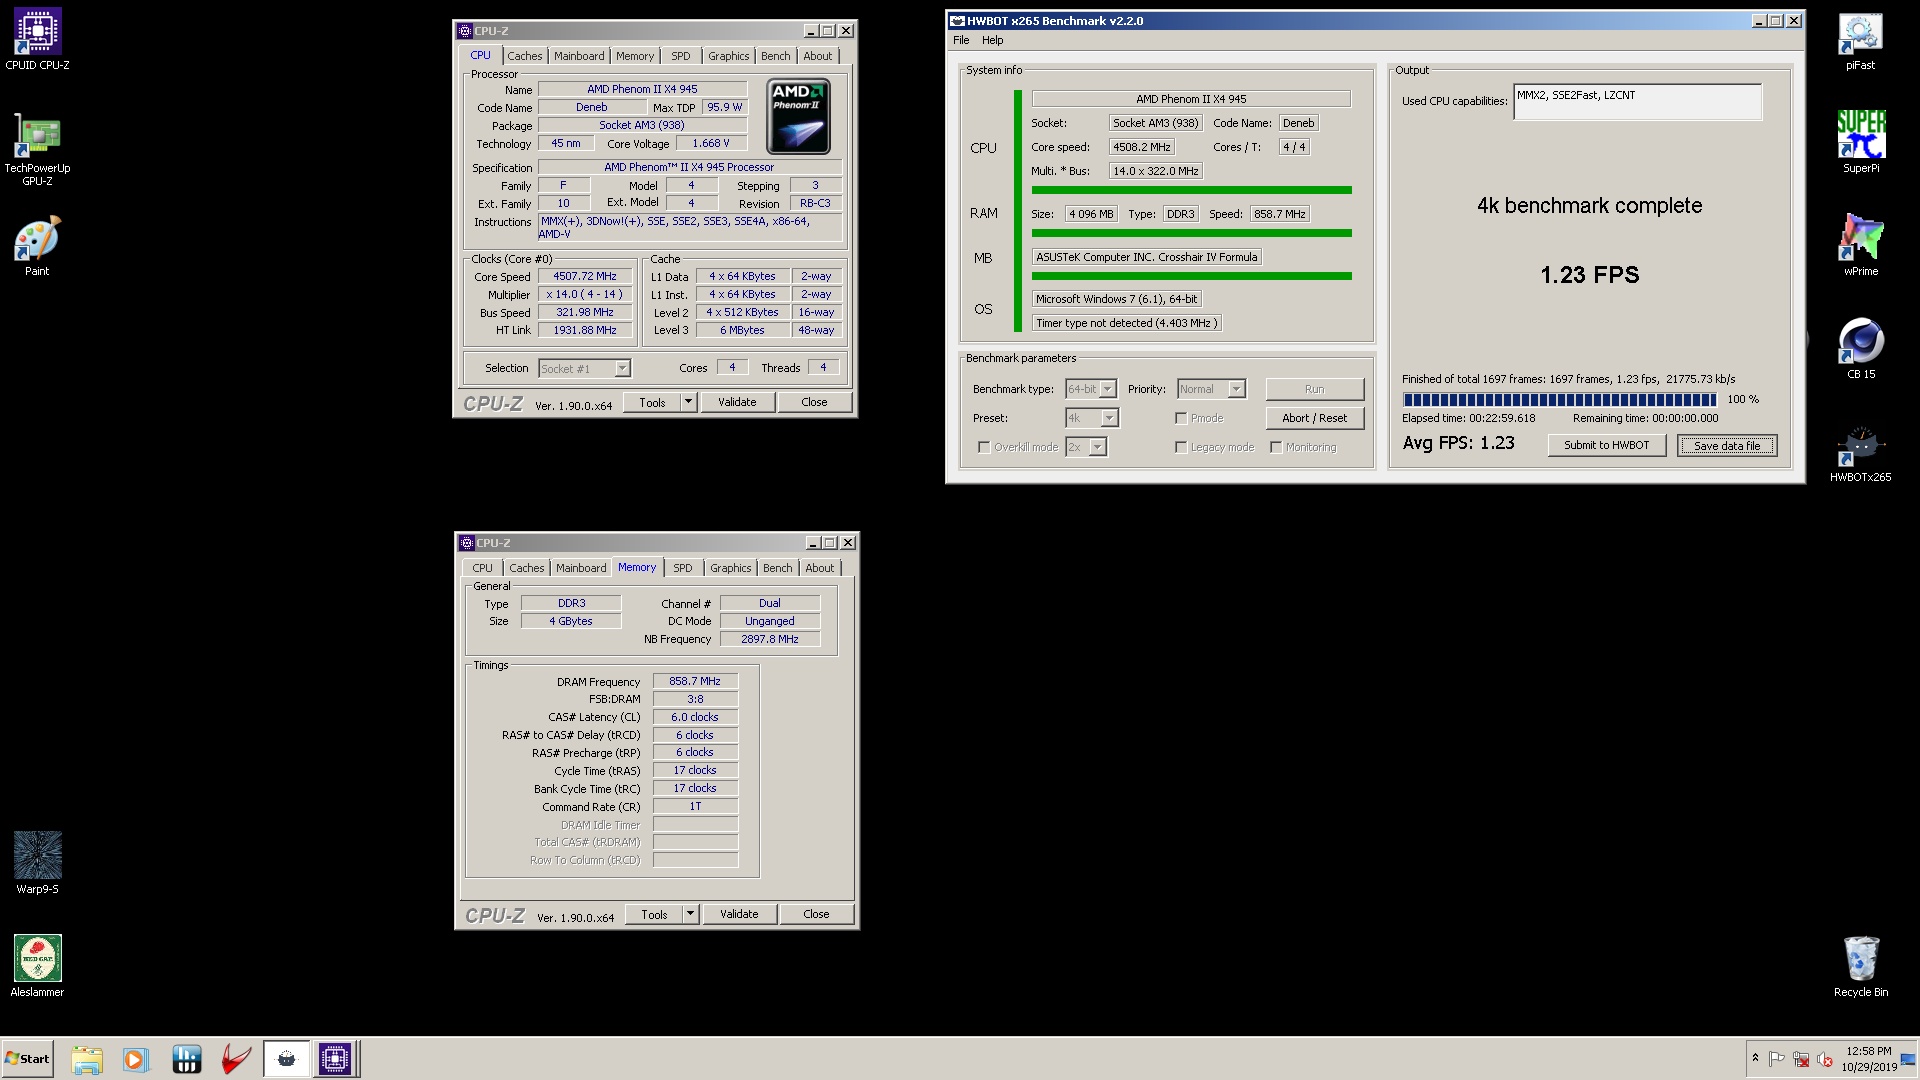The height and width of the screenshot is (1080, 1920).
Task: Open About tab in lower CPU-Z
Action: click(819, 568)
